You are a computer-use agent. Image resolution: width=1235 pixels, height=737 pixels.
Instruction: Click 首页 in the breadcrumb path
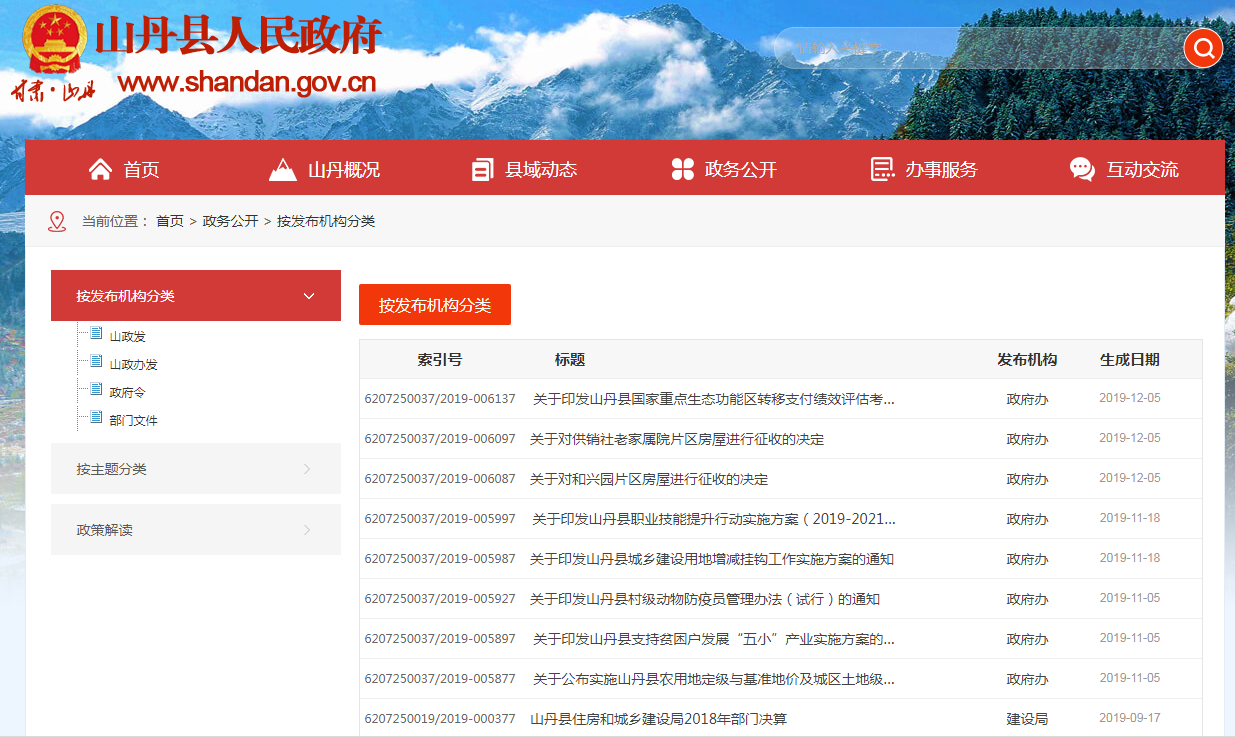pos(169,221)
